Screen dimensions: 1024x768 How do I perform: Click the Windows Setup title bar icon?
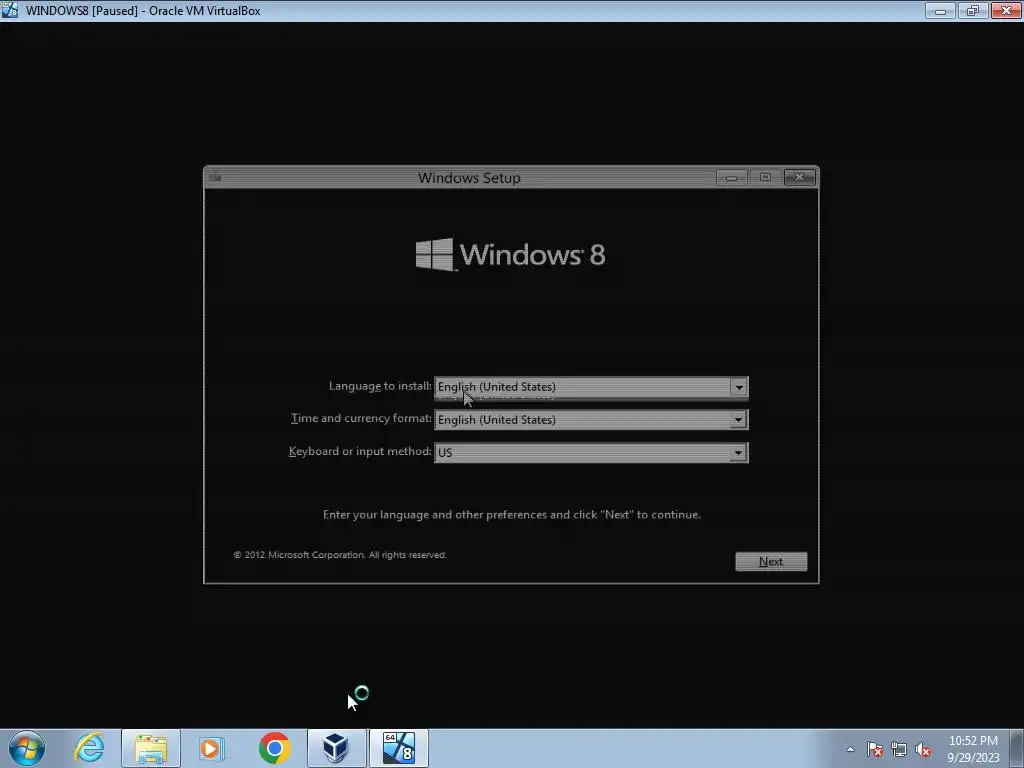tap(216, 177)
